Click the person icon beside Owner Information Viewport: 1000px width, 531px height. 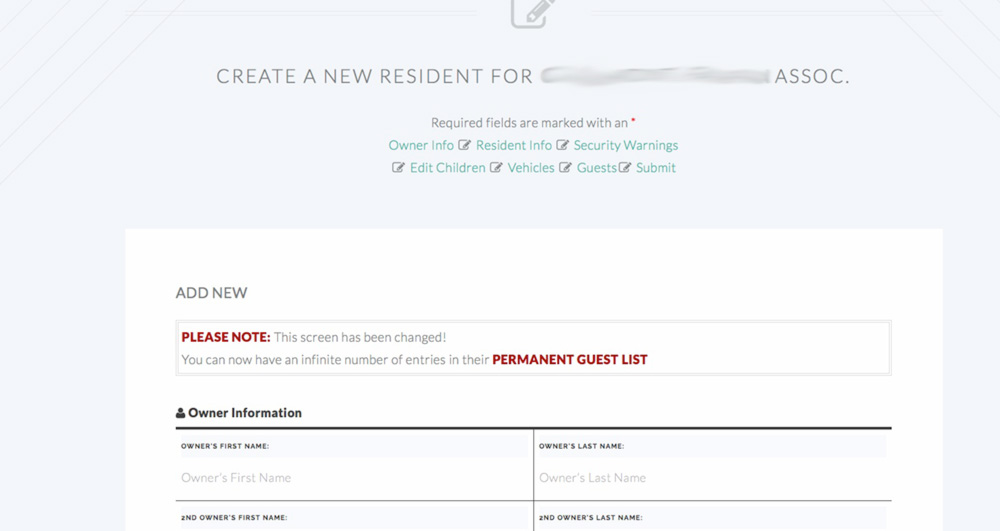click(180, 413)
